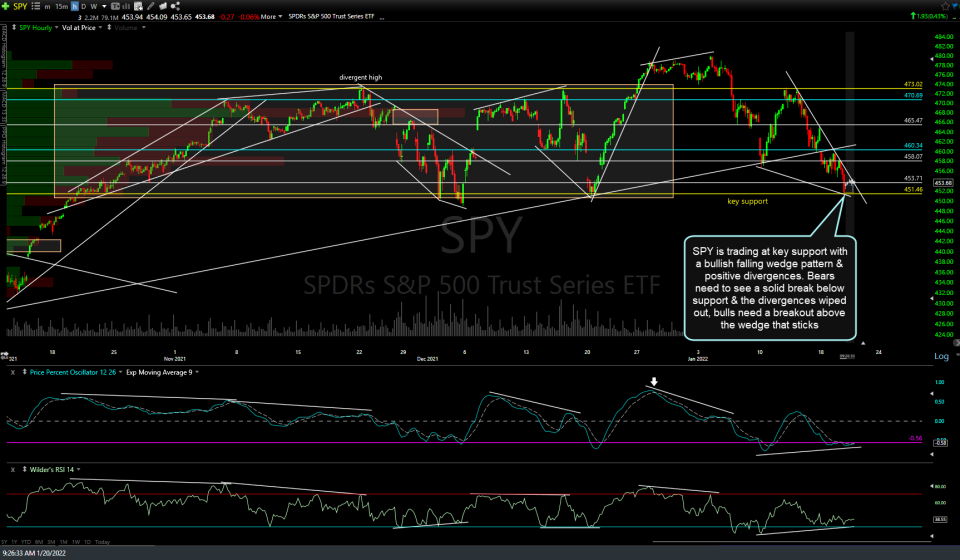Select the 15m timeframe
The width and height of the screenshot is (960, 560).
[x=61, y=7]
